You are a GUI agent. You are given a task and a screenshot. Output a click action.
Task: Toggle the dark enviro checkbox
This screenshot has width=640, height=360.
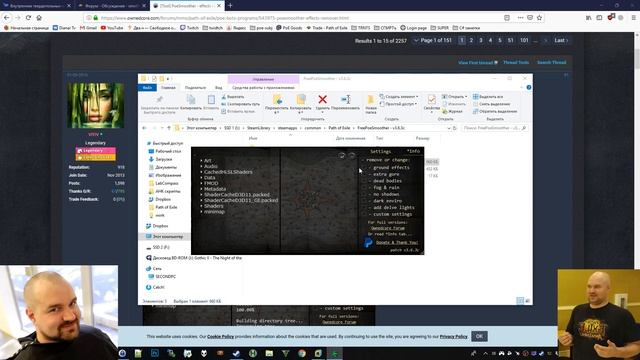(x=364, y=201)
